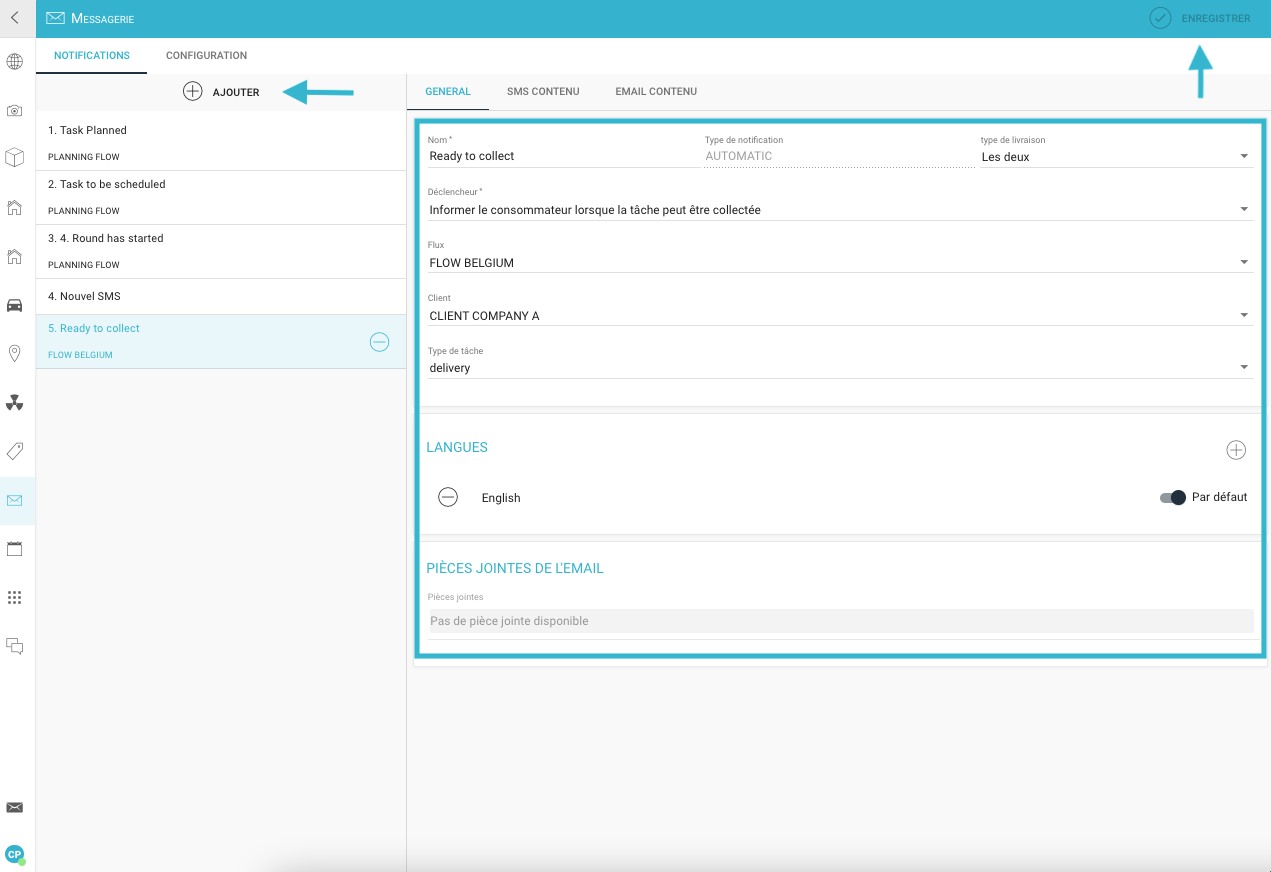The height and width of the screenshot is (872, 1271).
Task: Open the CP user avatar
Action: pyautogui.click(x=15, y=854)
